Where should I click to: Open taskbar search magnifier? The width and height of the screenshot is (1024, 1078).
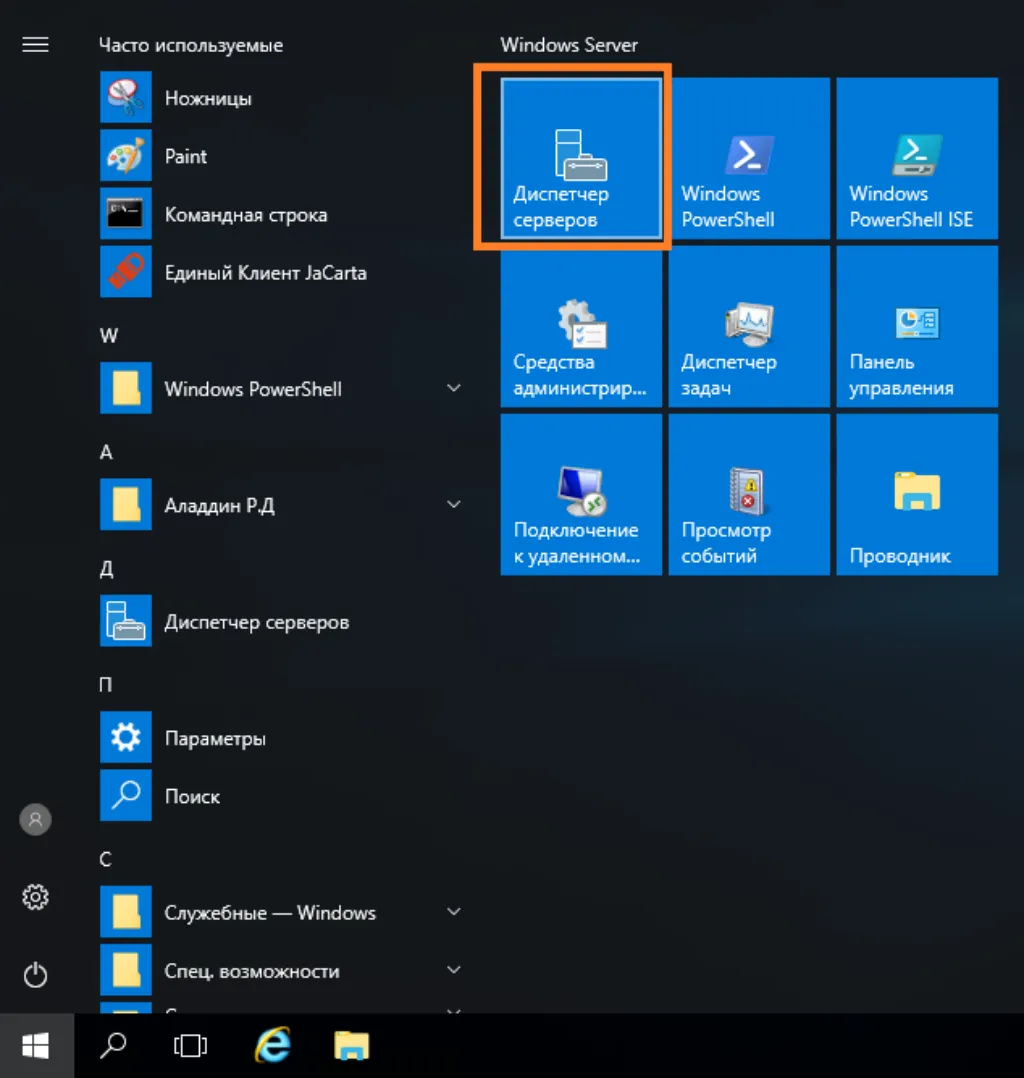pyautogui.click(x=113, y=1046)
